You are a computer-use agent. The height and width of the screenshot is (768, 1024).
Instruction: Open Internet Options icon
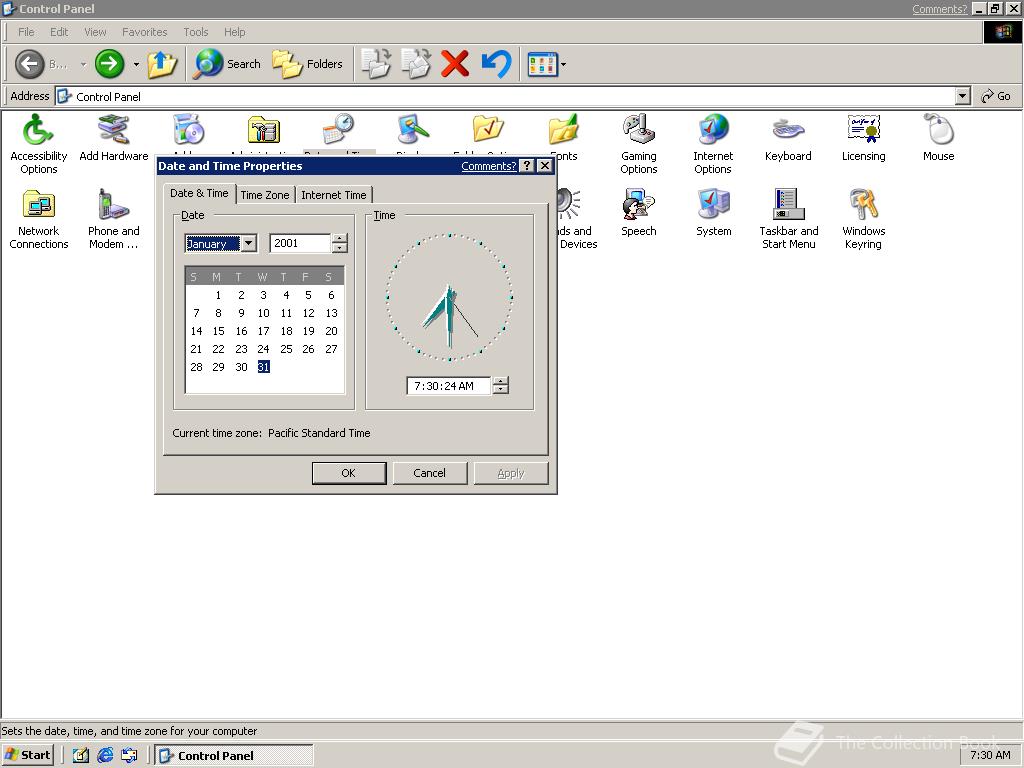tap(713, 144)
